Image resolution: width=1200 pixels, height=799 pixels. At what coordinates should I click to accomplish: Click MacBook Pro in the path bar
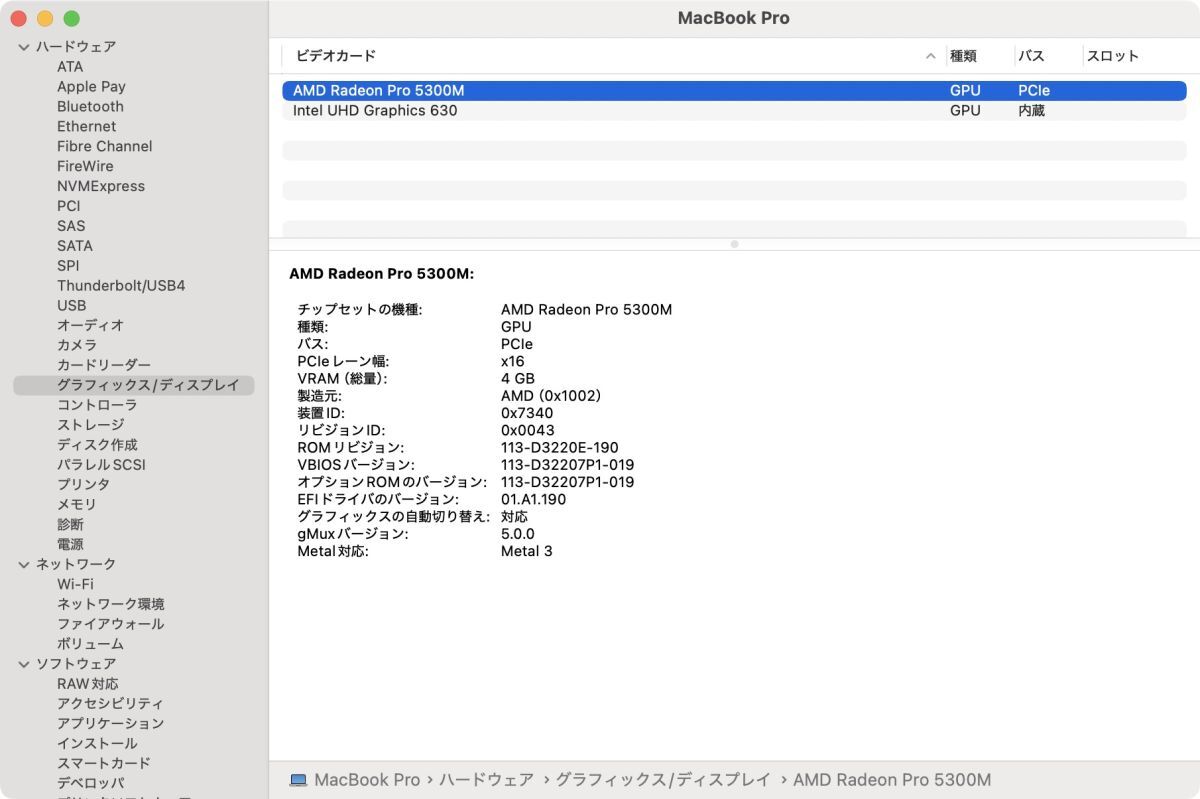click(367, 780)
